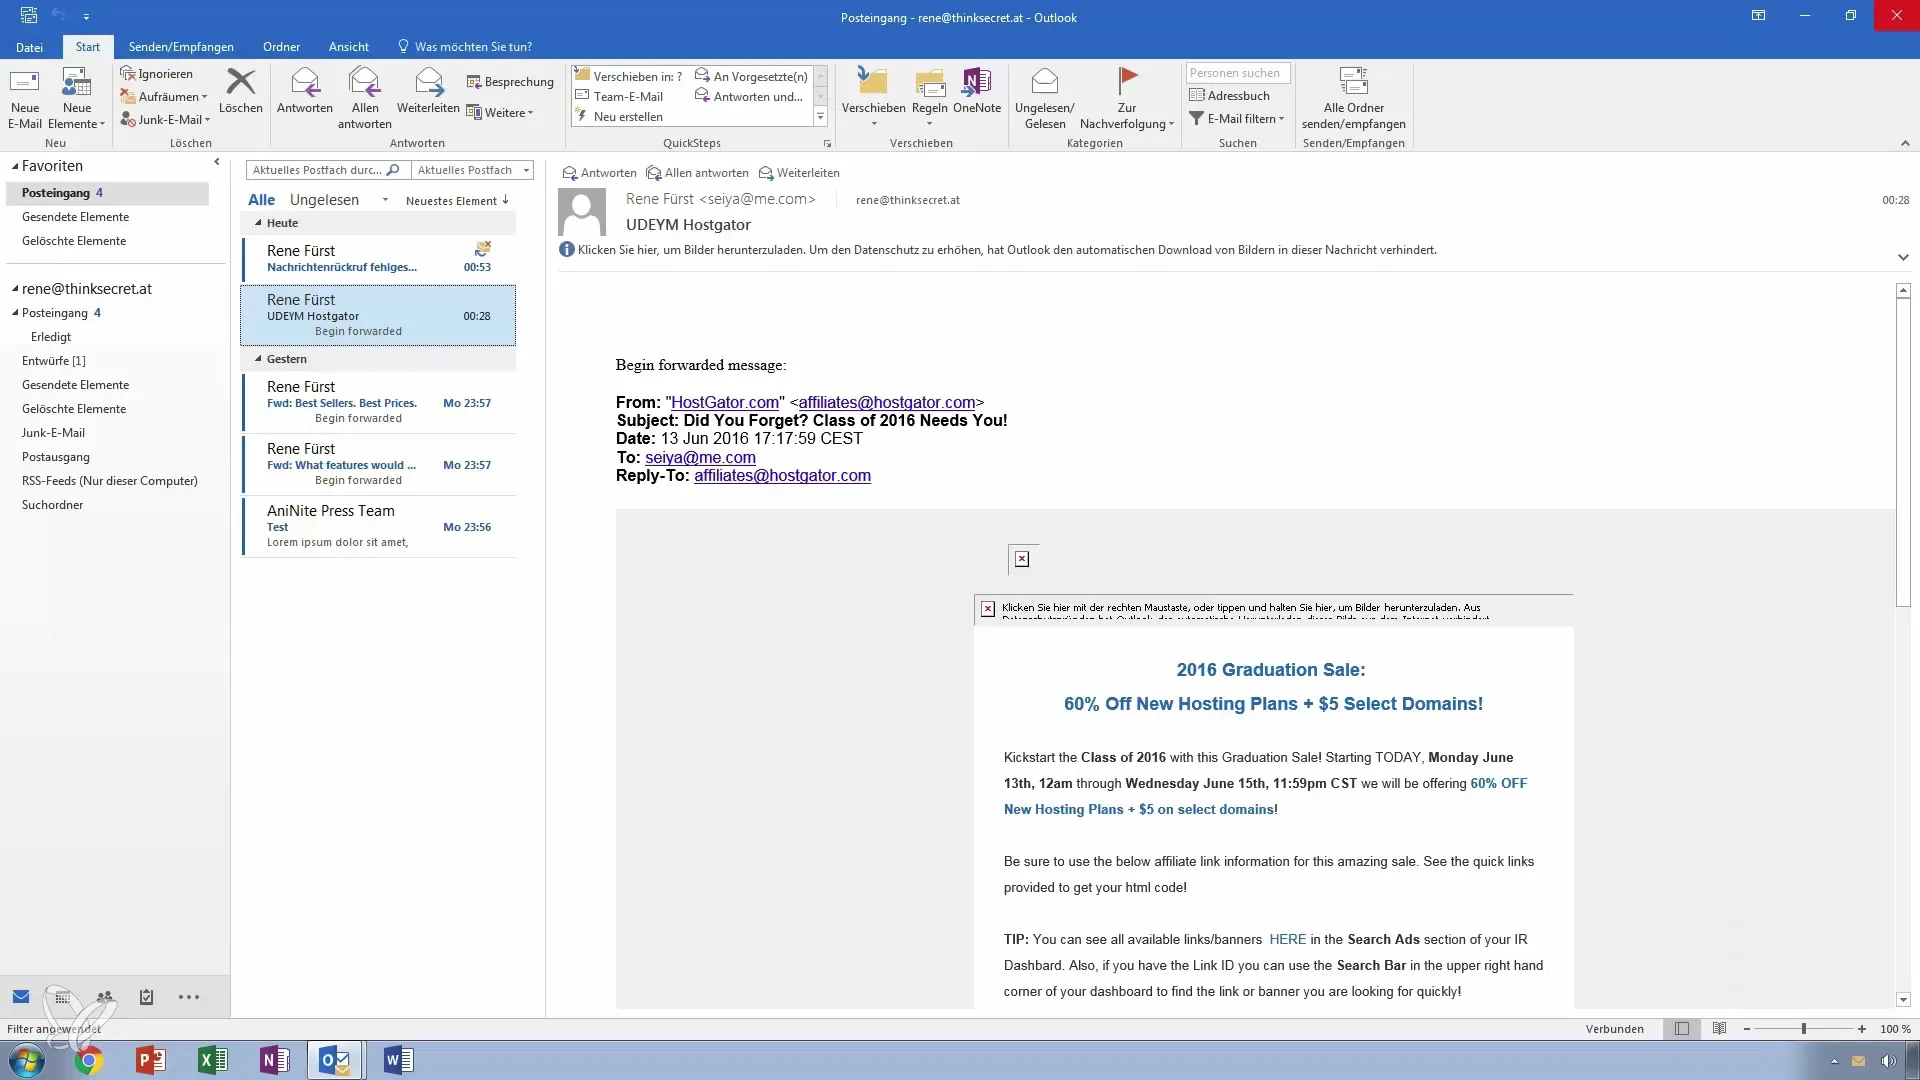Switch to the Calendar view icon
The image size is (1920, 1080).
(63, 997)
